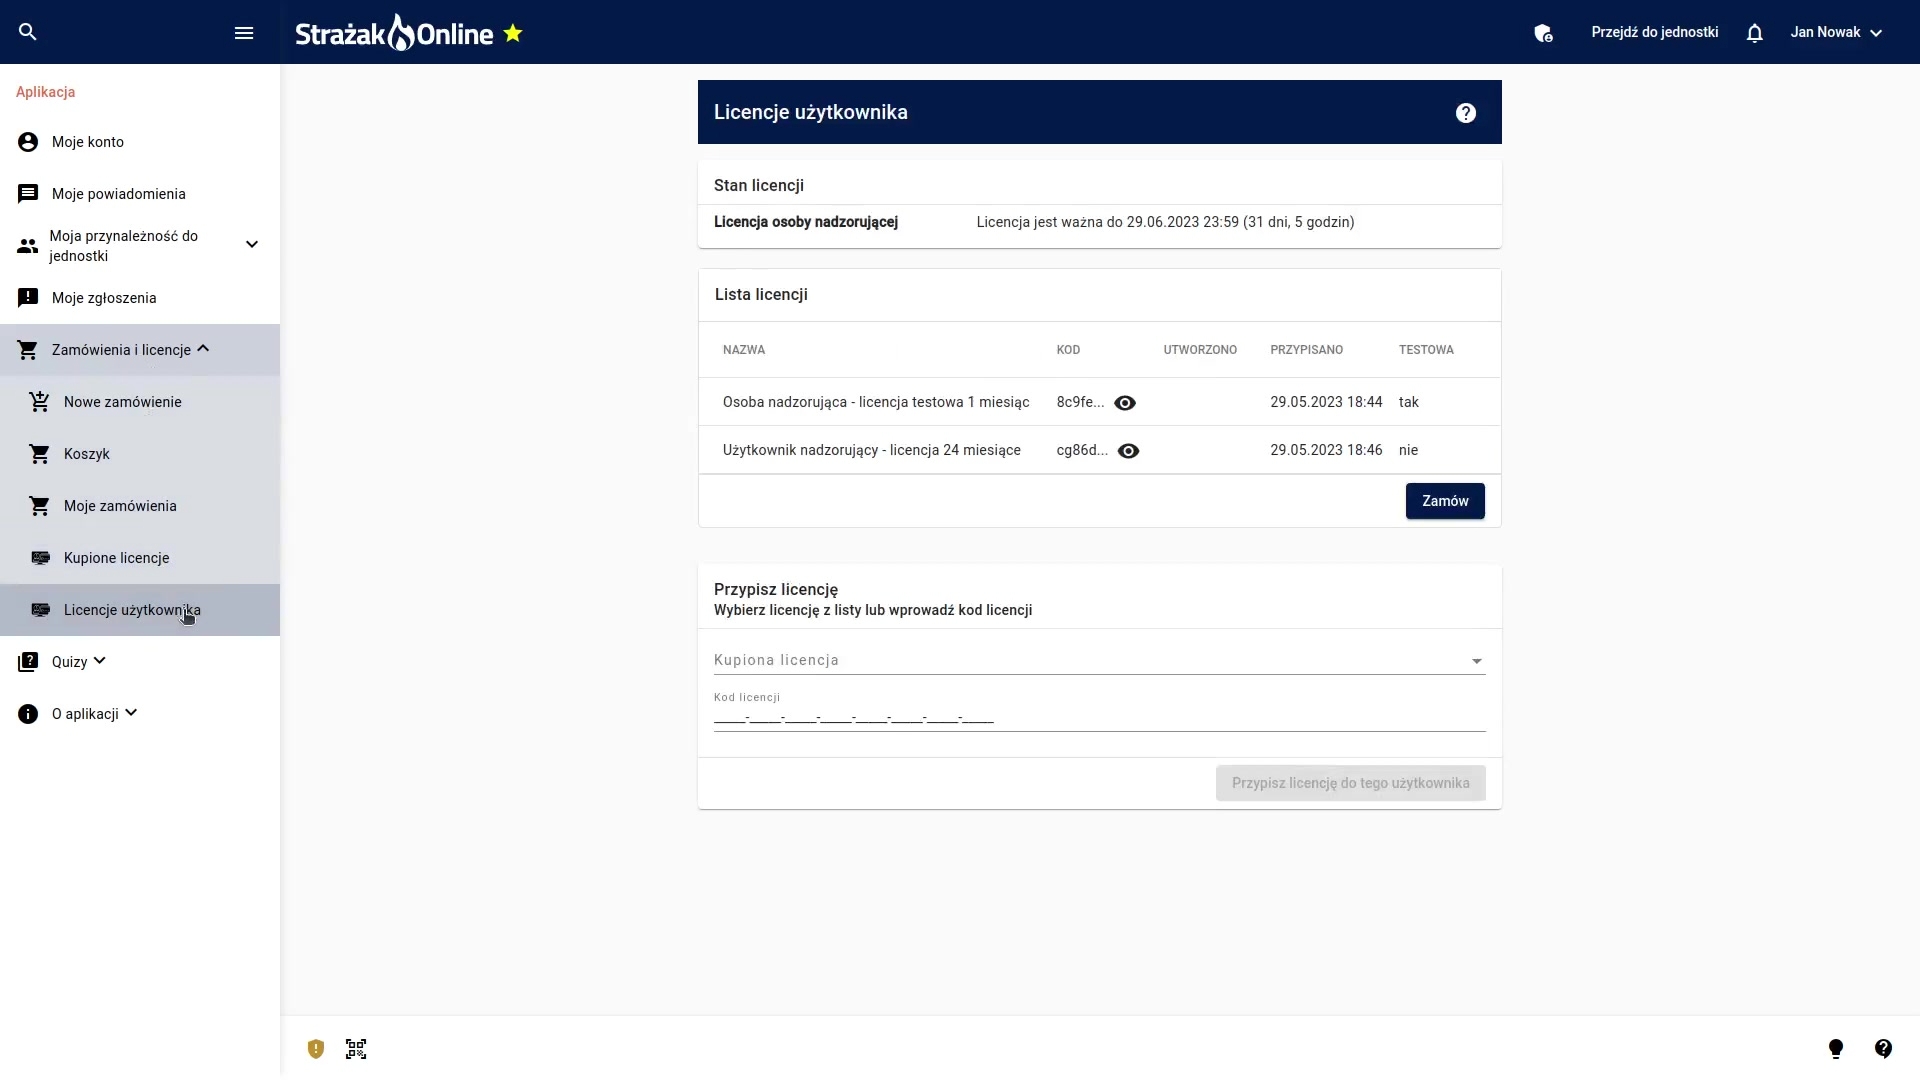Expand the O aplikacji chevron
Viewport: 1920px width, 1080px height.
click(131, 712)
